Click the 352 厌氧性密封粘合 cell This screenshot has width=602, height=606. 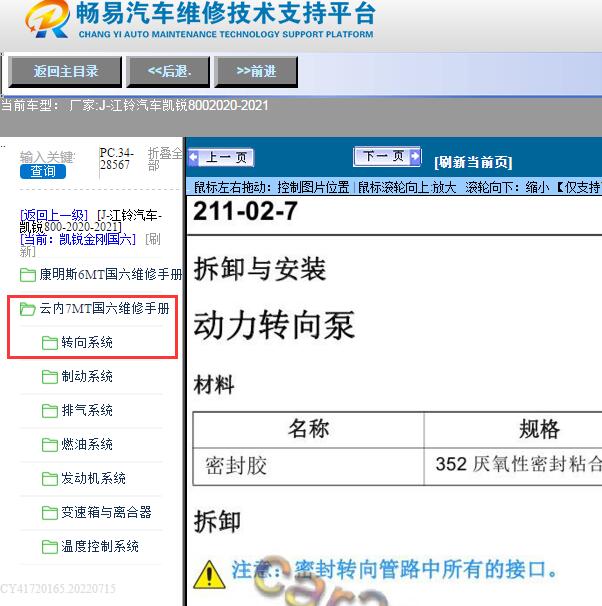[514, 466]
